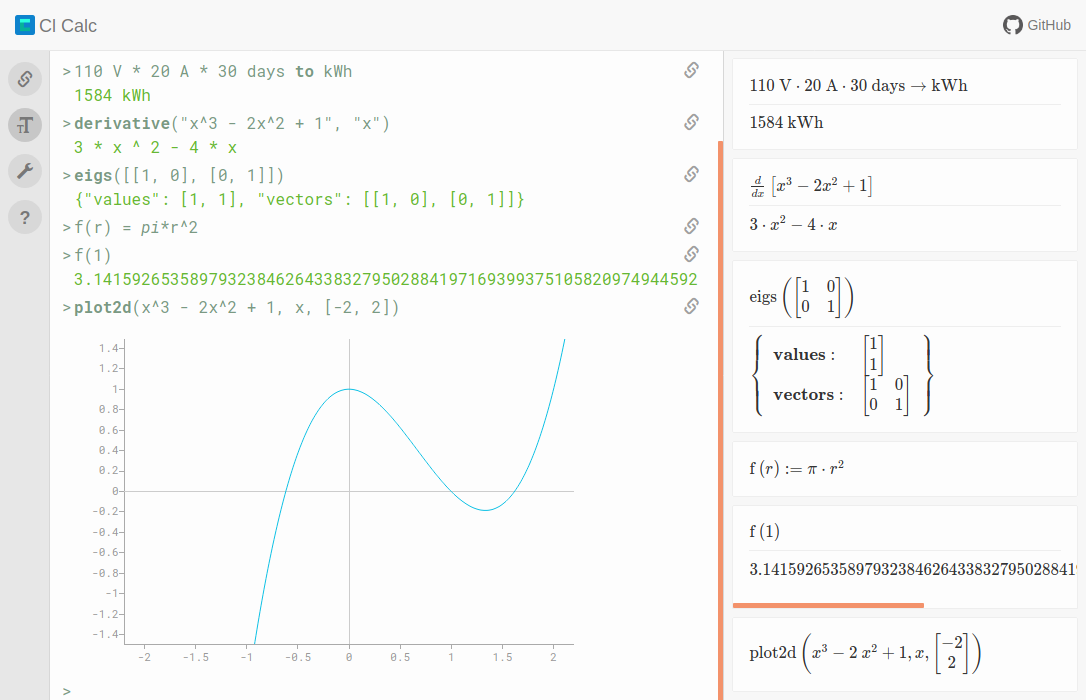Click the CI Calc logo icon
Viewport: 1086px width, 700px height.
[x=25, y=25]
